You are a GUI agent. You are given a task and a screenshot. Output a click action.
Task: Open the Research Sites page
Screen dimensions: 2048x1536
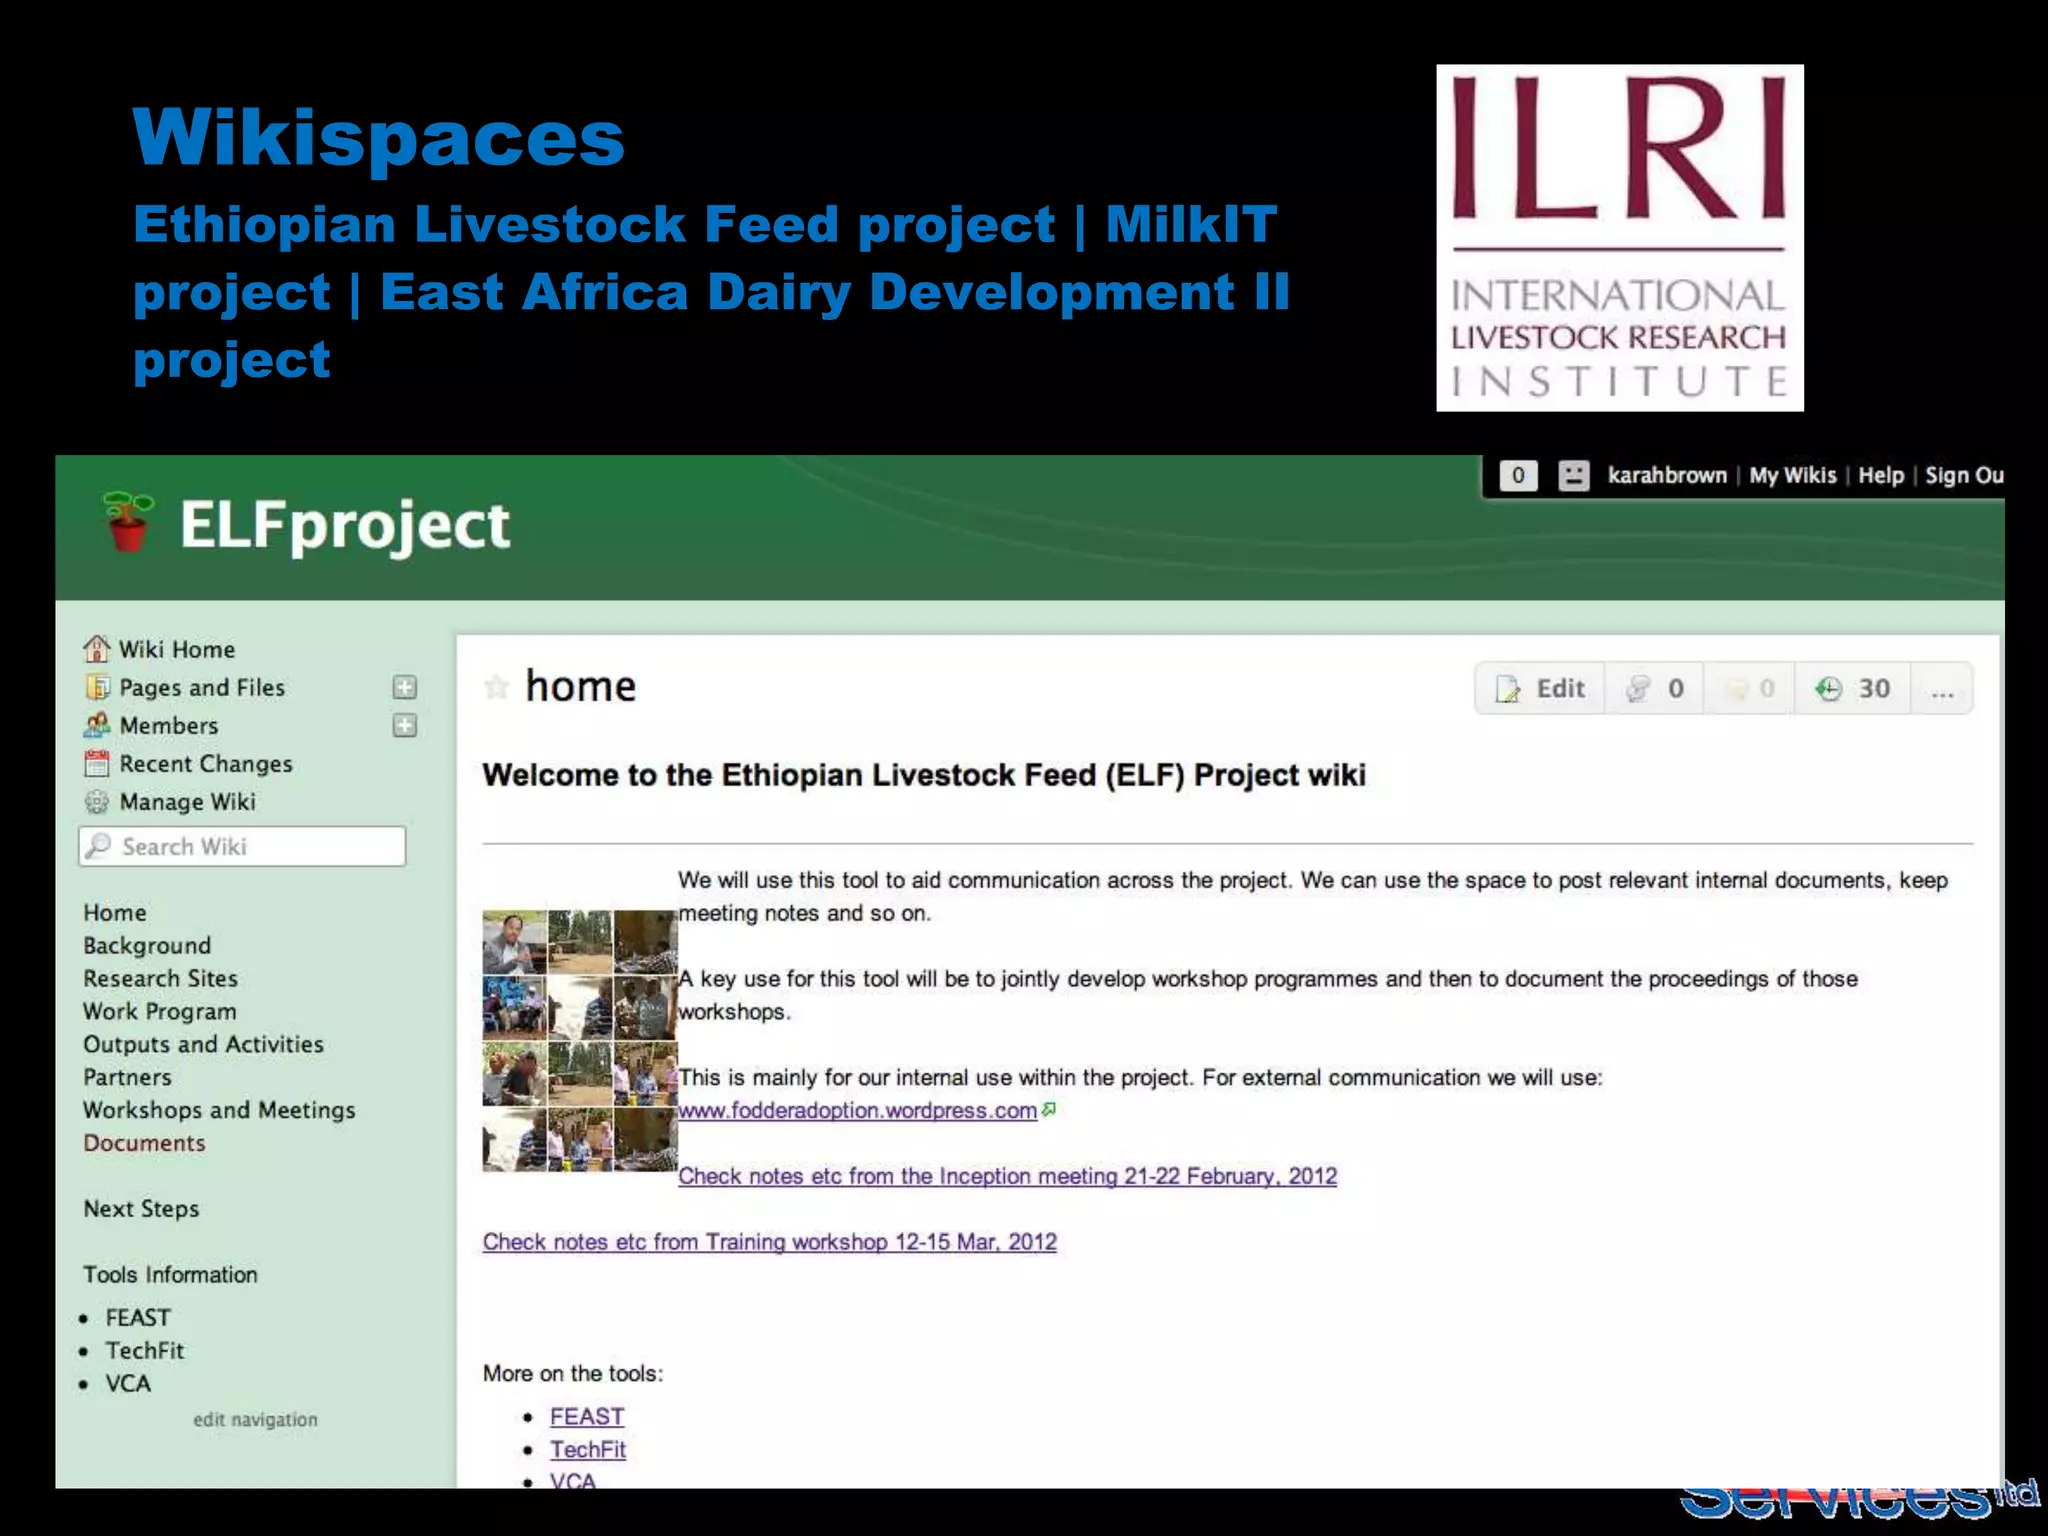[160, 978]
